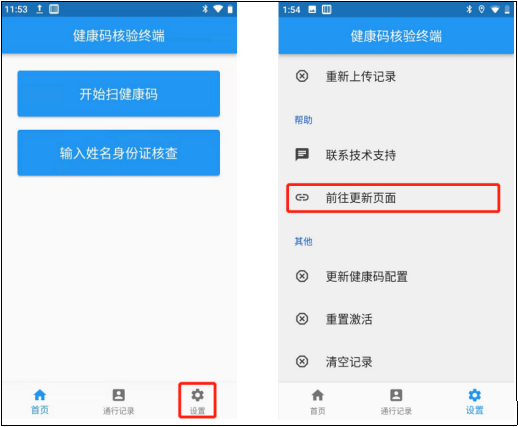This screenshot has width=518, height=427.
Task: Open 通行记录 tab on the left phone
Action: pos(119,401)
